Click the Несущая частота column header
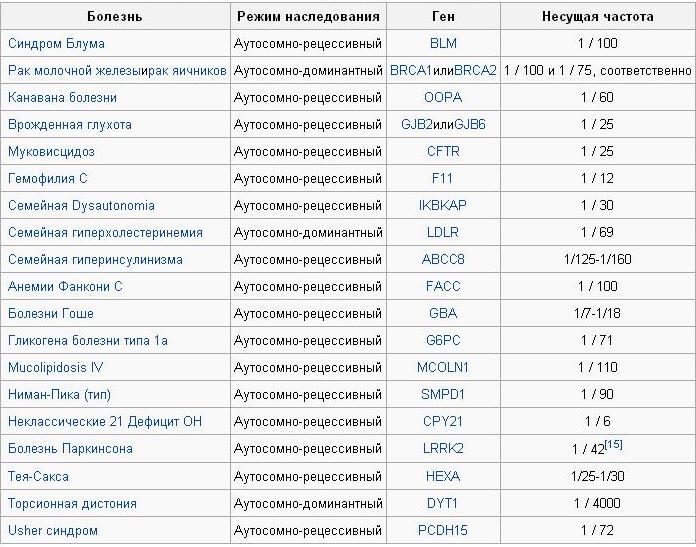 pyautogui.click(x=598, y=17)
